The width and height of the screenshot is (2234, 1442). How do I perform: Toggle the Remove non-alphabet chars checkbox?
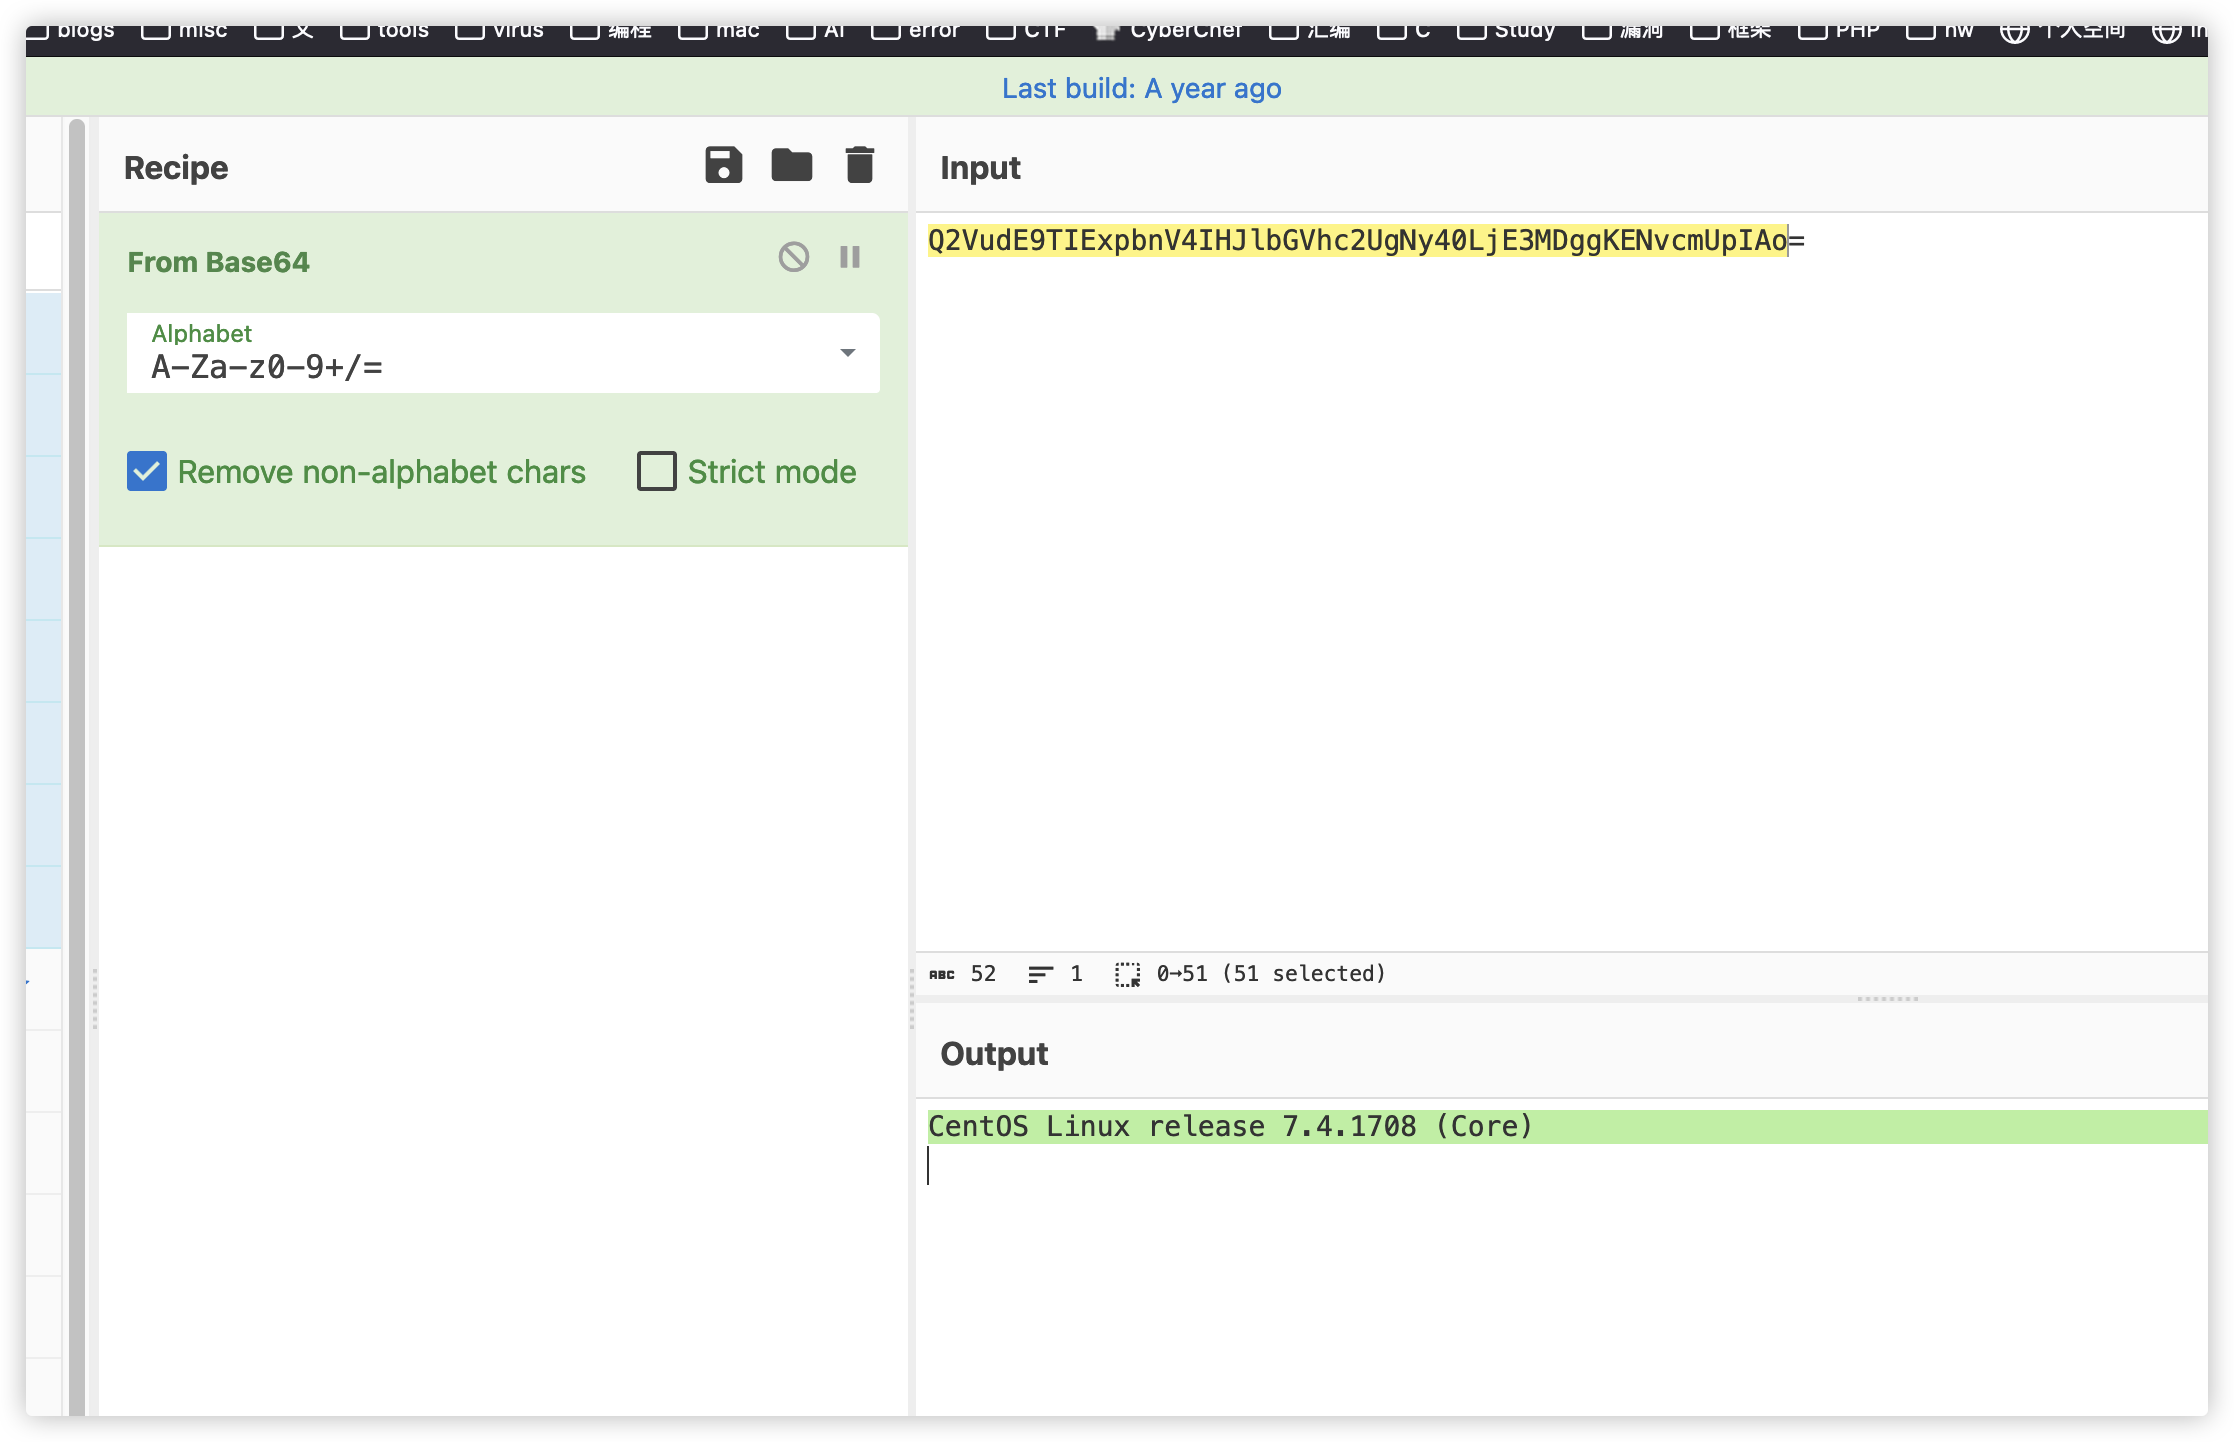(x=147, y=470)
